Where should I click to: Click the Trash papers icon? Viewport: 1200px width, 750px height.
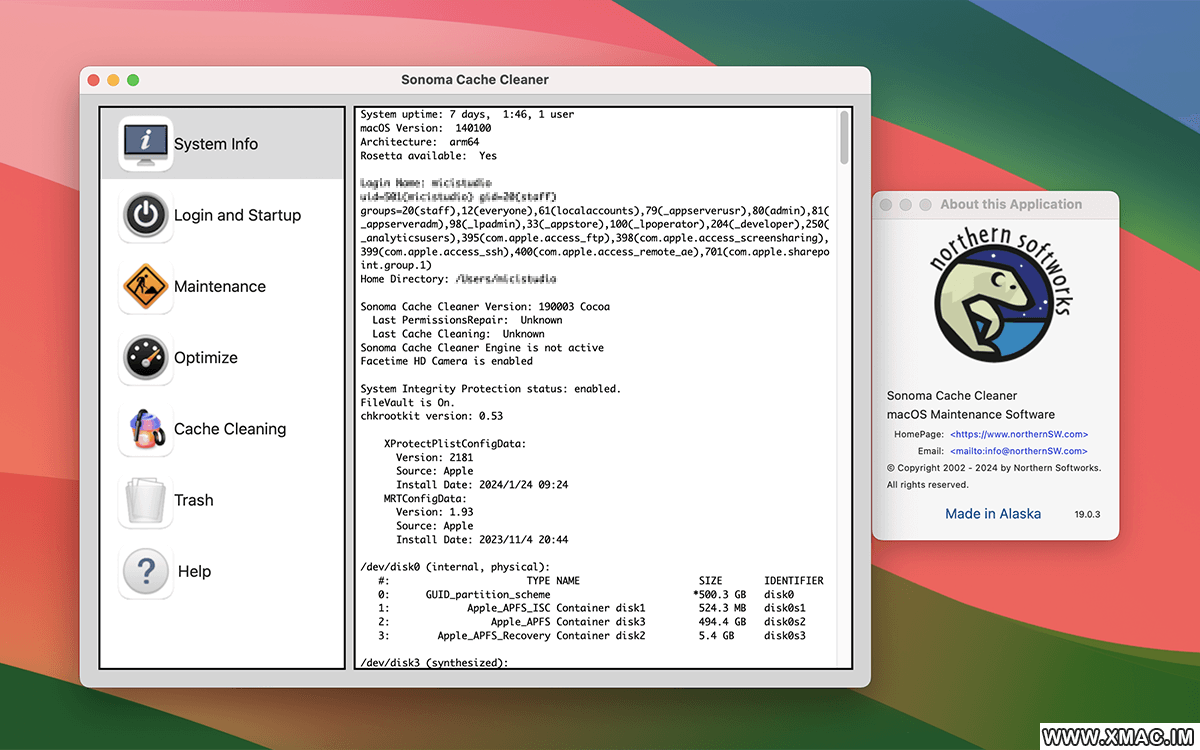(146, 500)
